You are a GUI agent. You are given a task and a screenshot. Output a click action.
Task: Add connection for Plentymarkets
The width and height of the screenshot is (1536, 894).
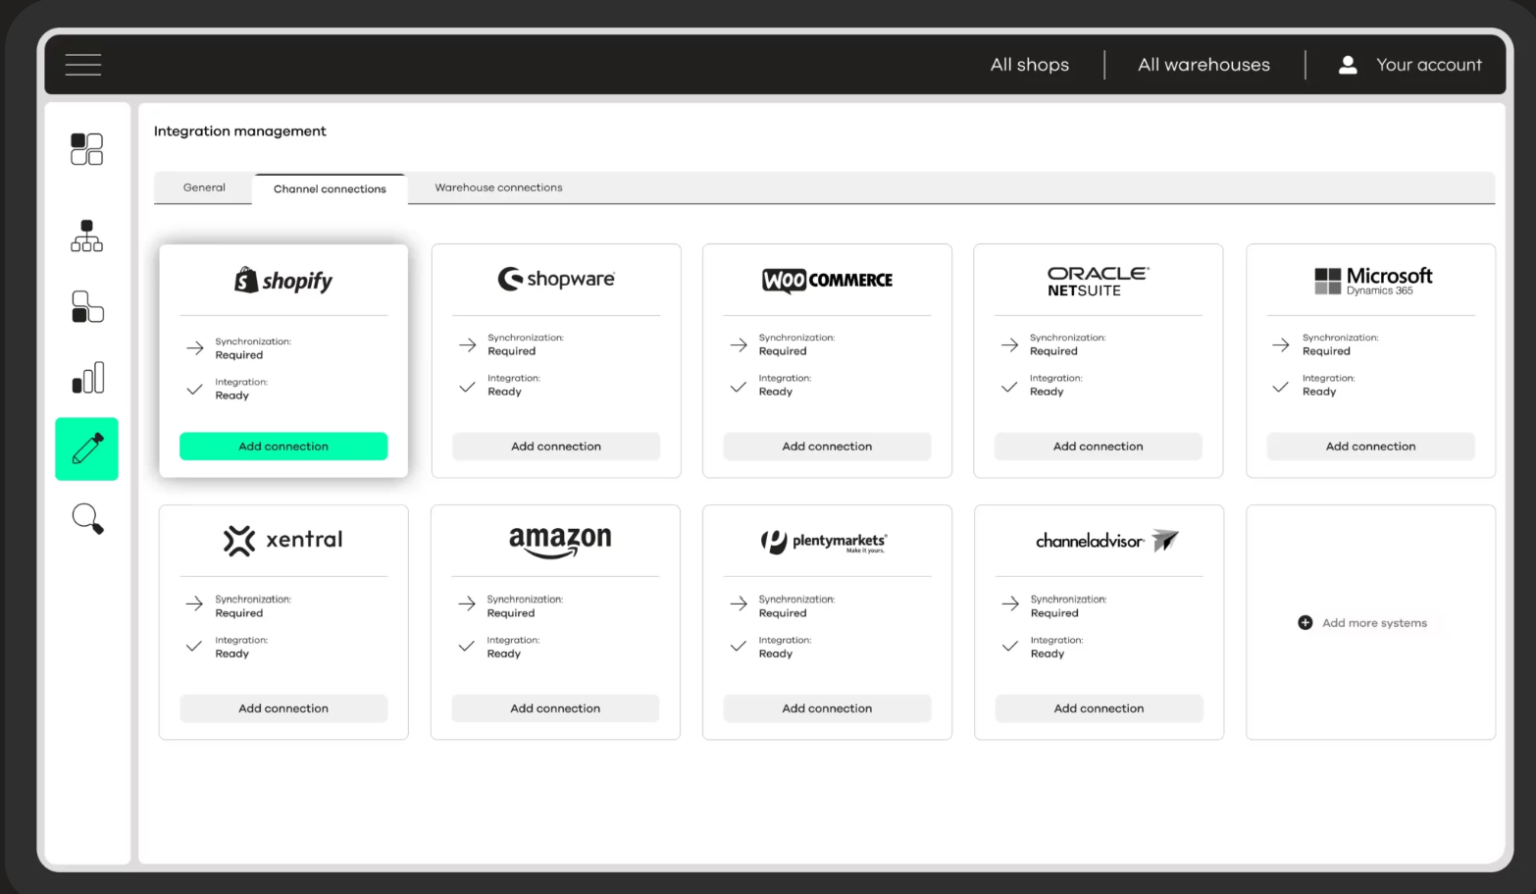[x=827, y=708]
